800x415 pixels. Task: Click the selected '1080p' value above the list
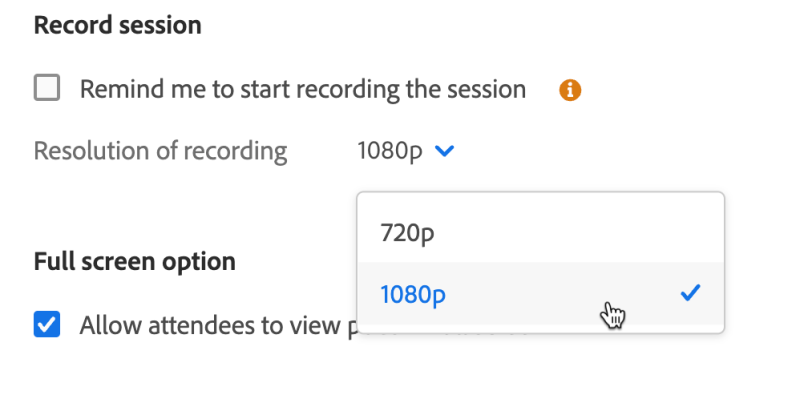tap(390, 151)
